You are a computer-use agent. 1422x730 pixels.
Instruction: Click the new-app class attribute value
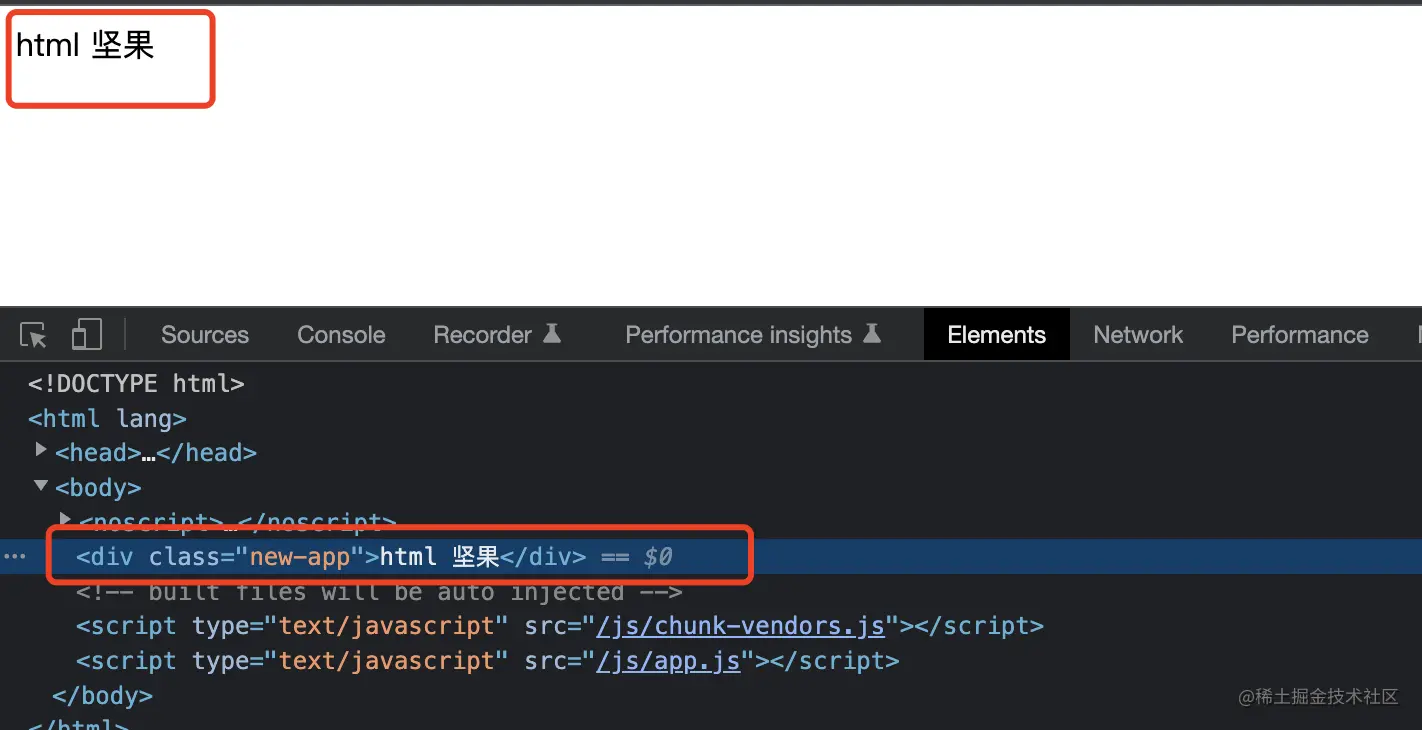pyautogui.click(x=300, y=556)
